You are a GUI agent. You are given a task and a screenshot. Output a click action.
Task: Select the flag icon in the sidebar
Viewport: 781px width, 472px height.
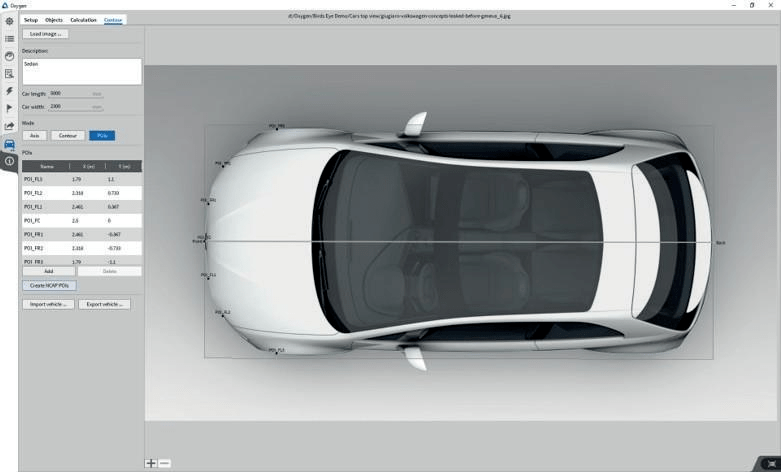pyautogui.click(x=9, y=108)
